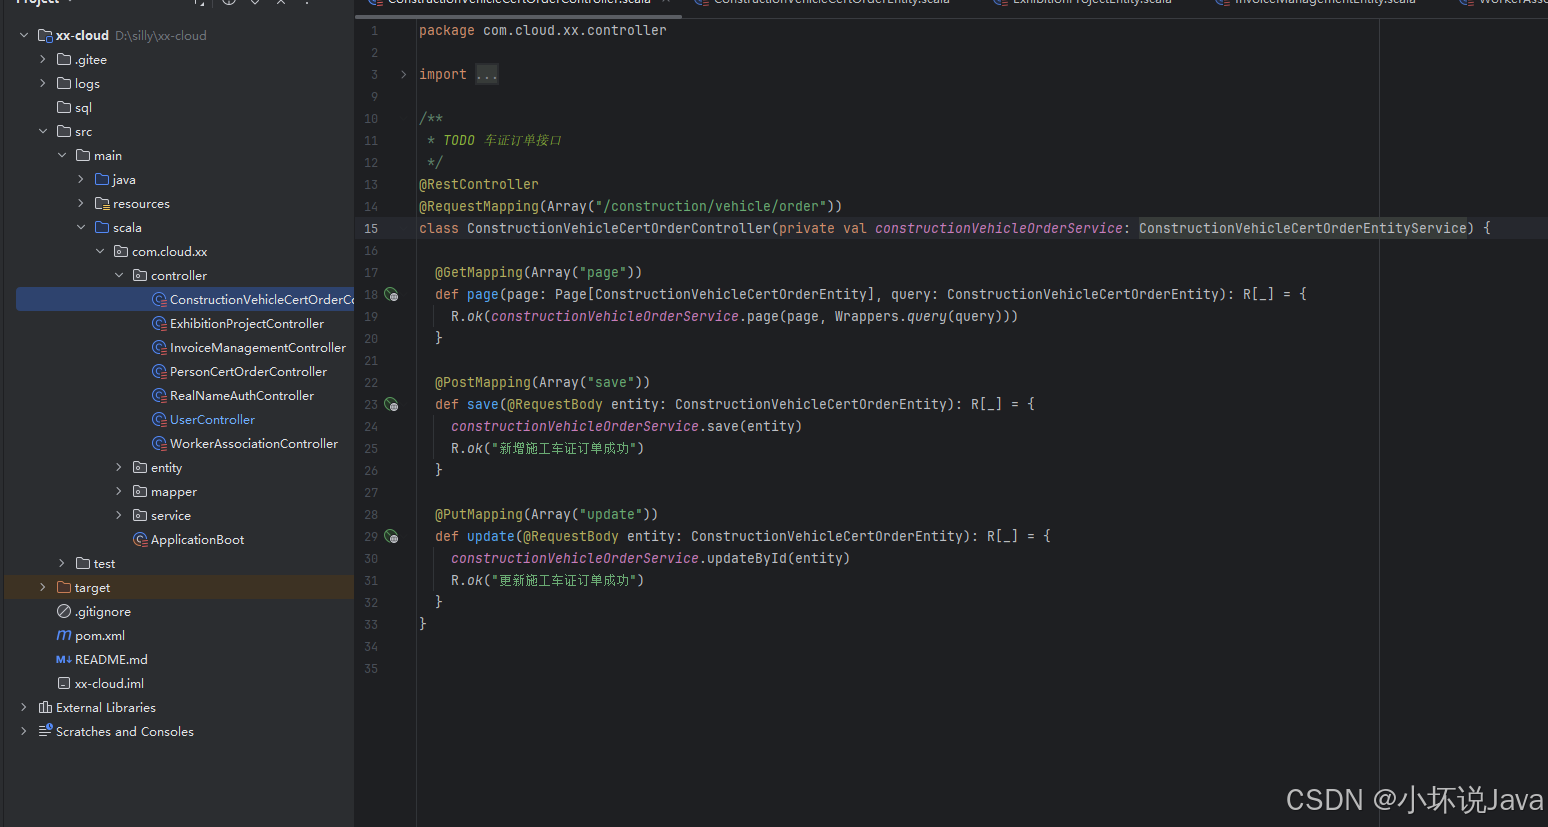Expand the folded import ellipsis
Image resolution: width=1548 pixels, height=827 pixels.
[487, 74]
